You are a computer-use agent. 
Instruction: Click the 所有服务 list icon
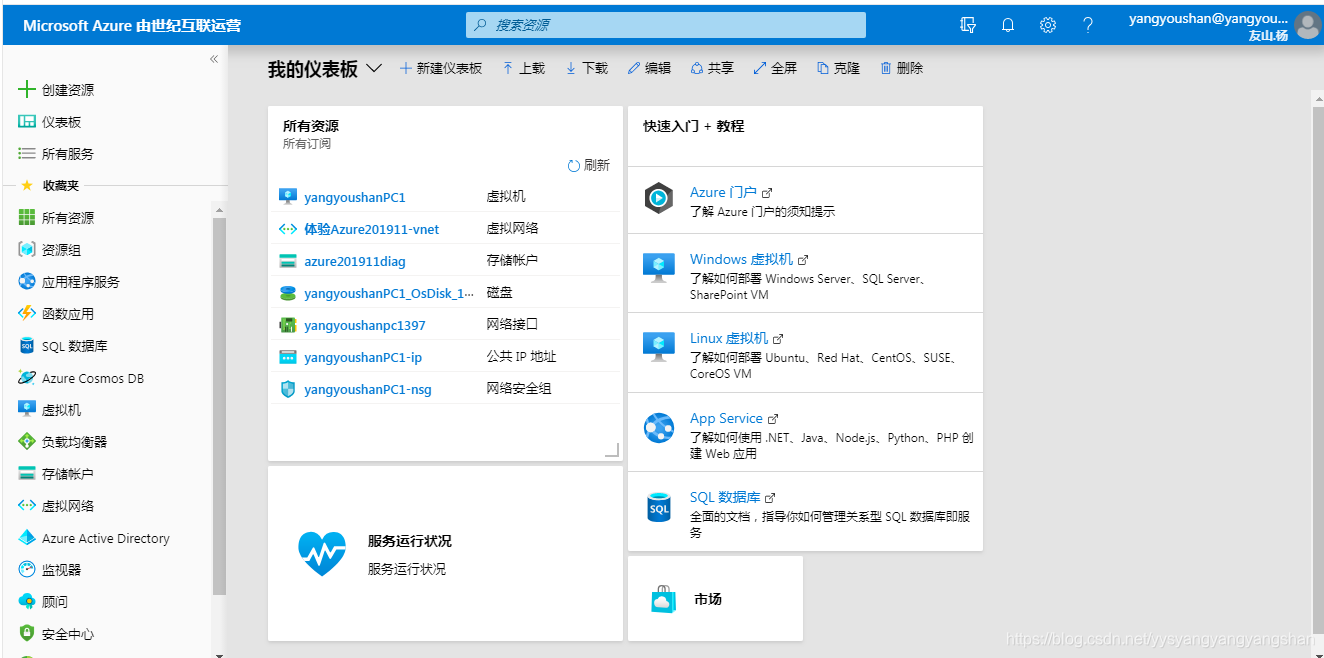coord(27,154)
